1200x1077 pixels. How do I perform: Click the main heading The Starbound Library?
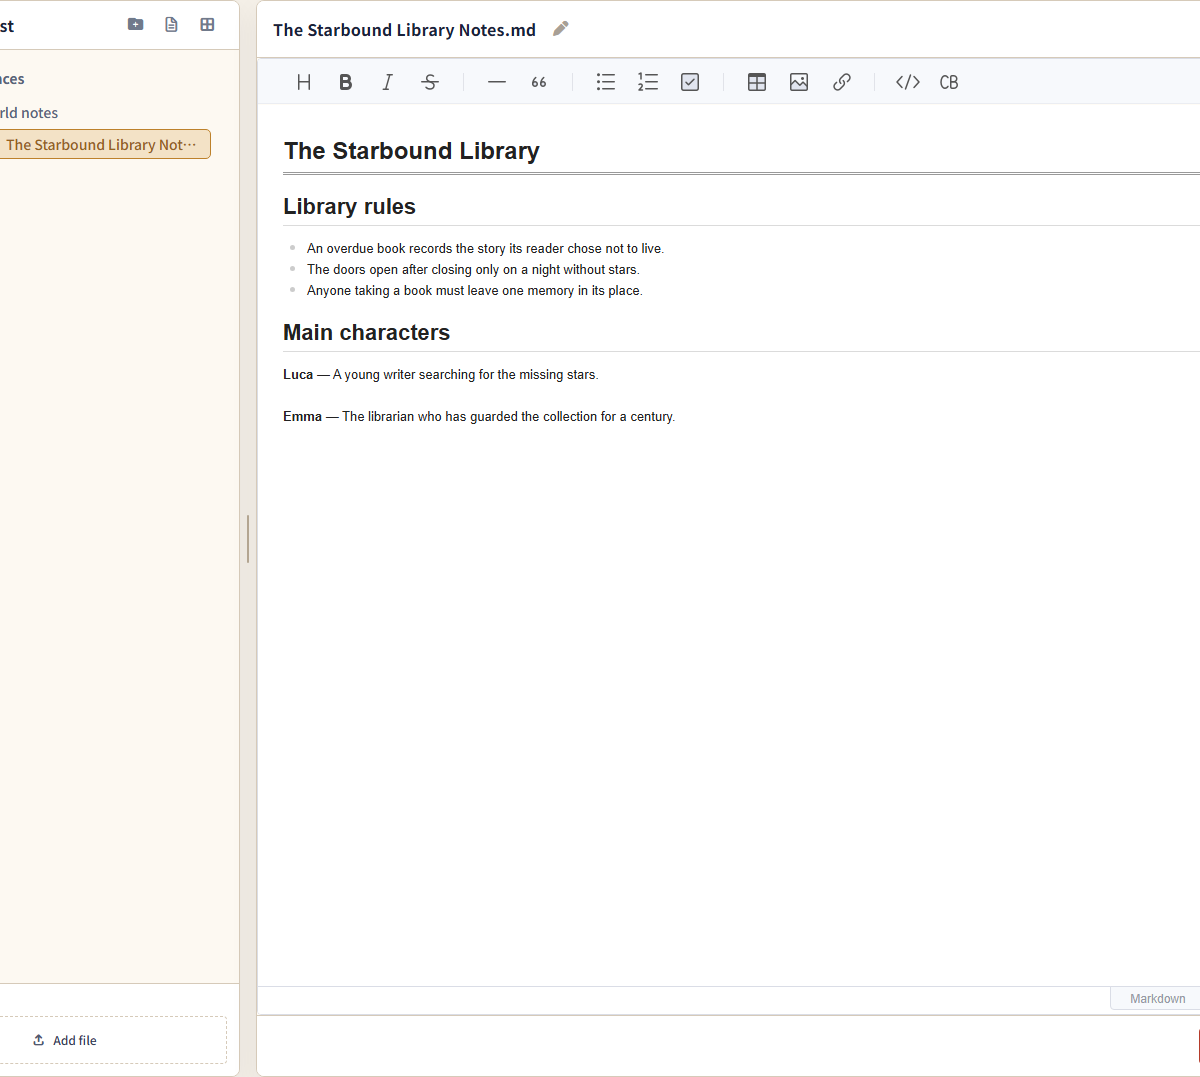click(412, 151)
